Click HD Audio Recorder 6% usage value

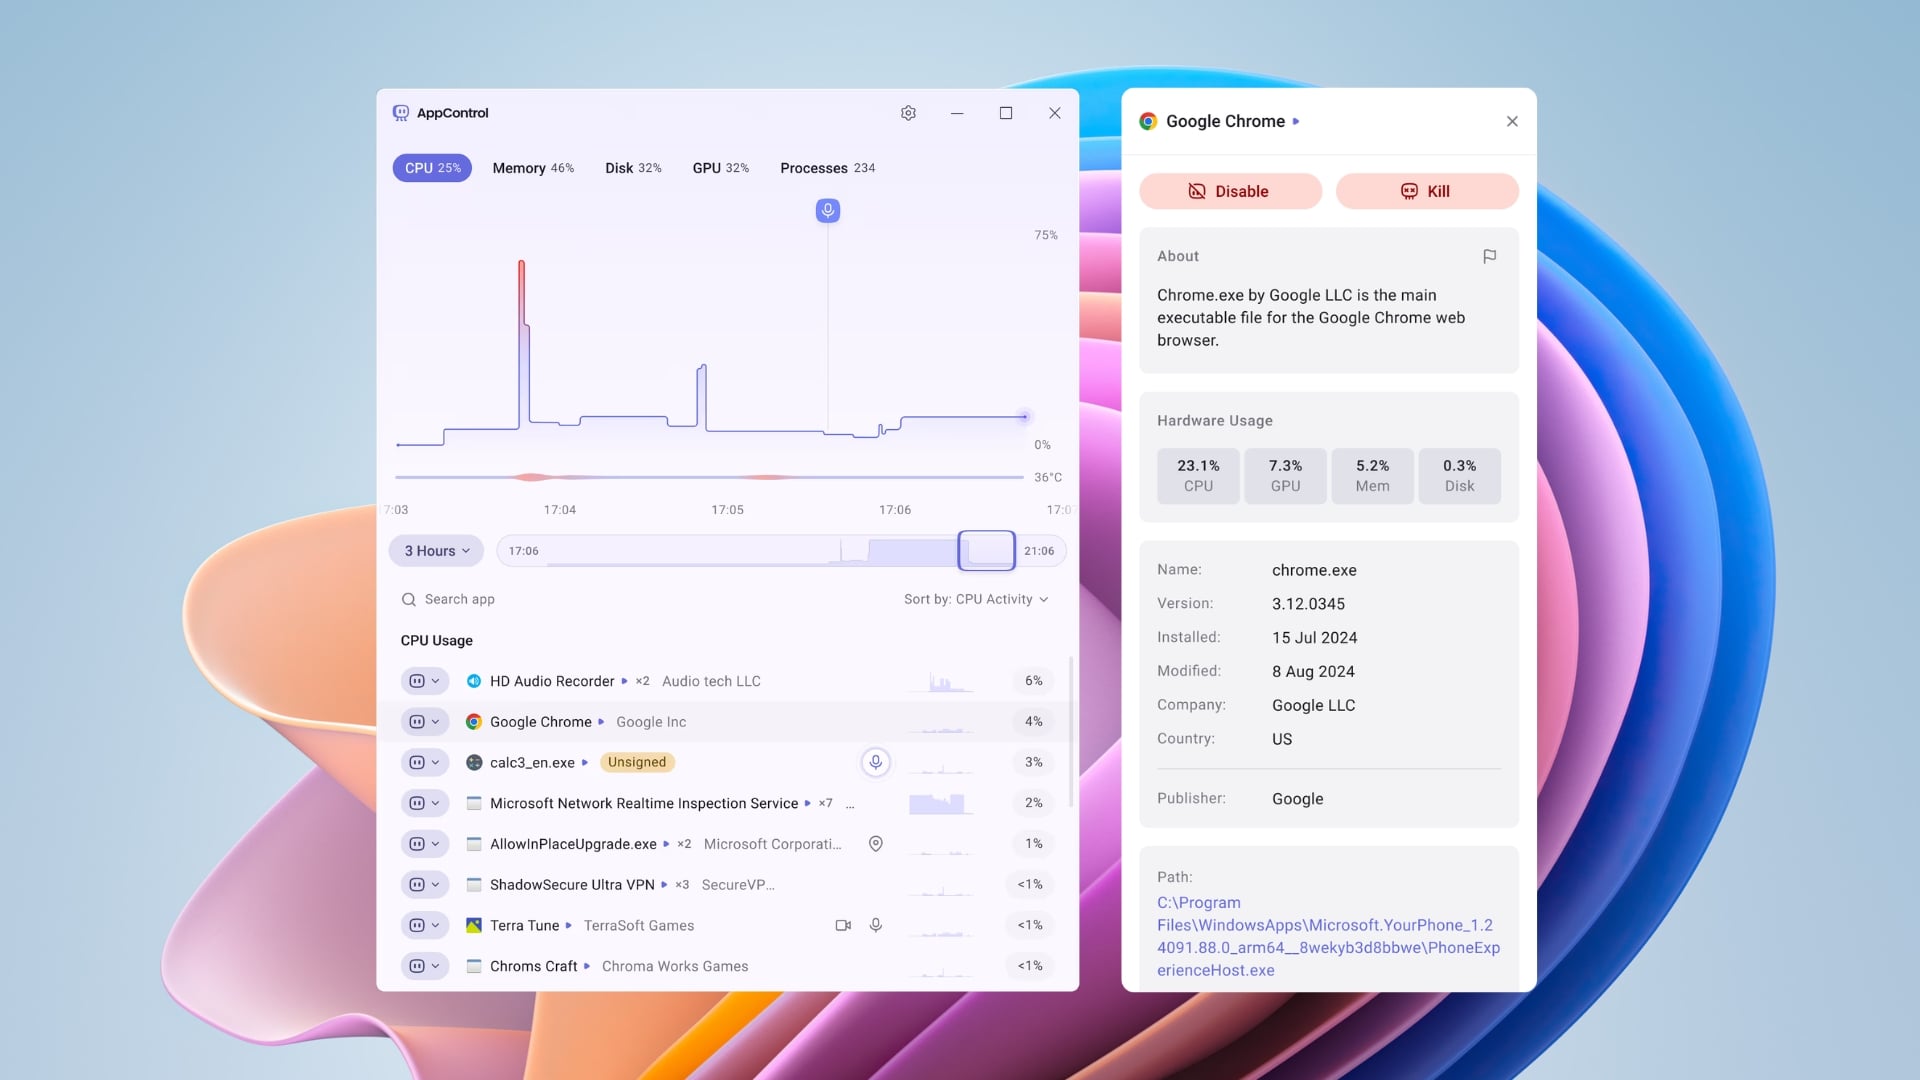click(1033, 681)
